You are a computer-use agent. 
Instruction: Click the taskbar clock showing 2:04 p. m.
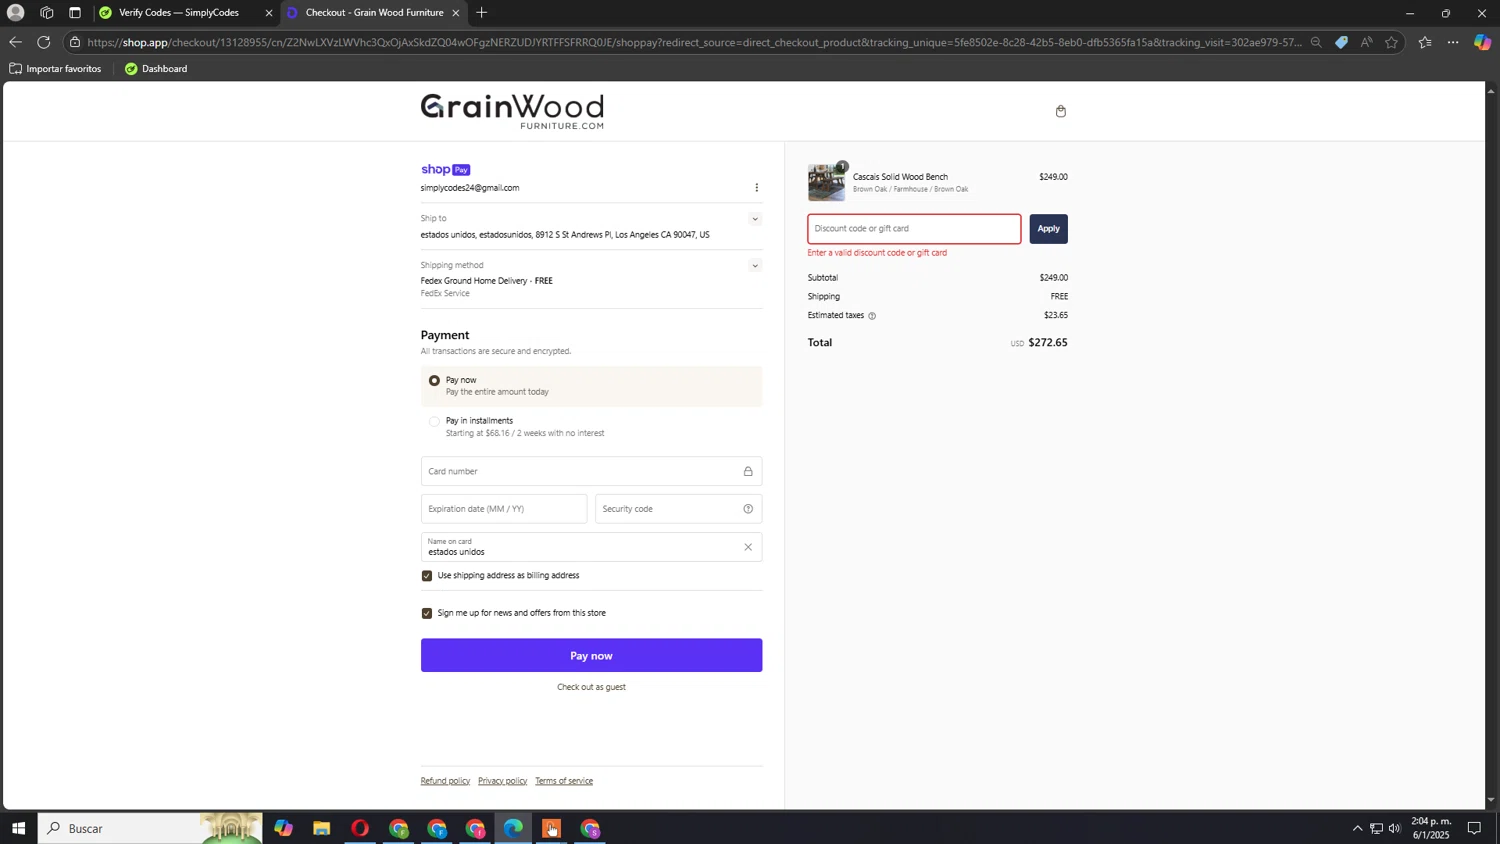coord(1430,828)
